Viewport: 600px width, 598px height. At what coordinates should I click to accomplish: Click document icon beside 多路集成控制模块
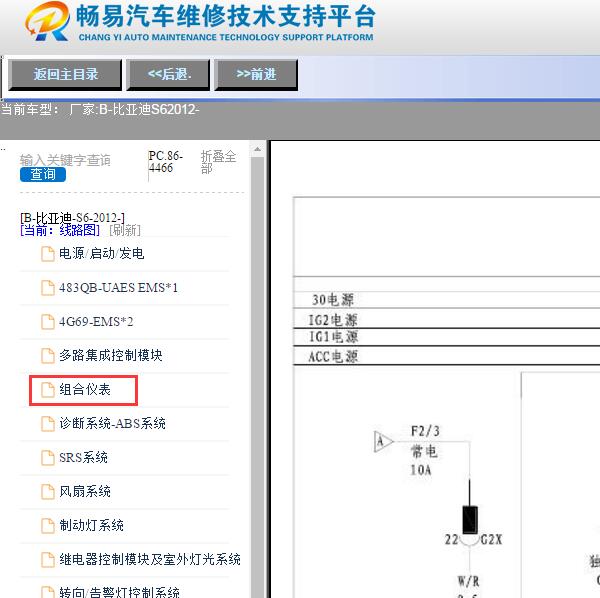[x=48, y=356]
